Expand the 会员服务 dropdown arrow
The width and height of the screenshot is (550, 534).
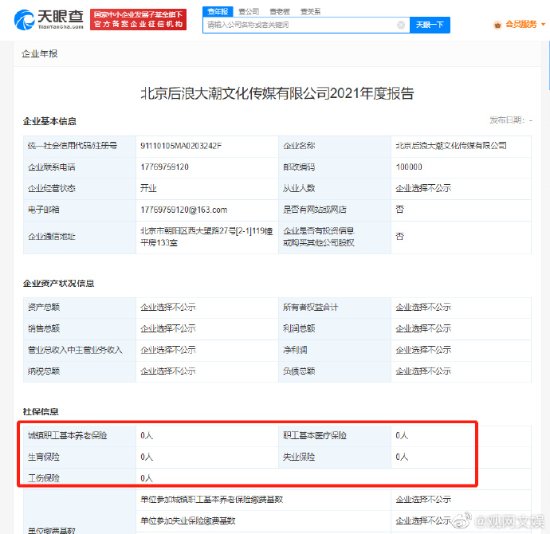[x=543, y=25]
